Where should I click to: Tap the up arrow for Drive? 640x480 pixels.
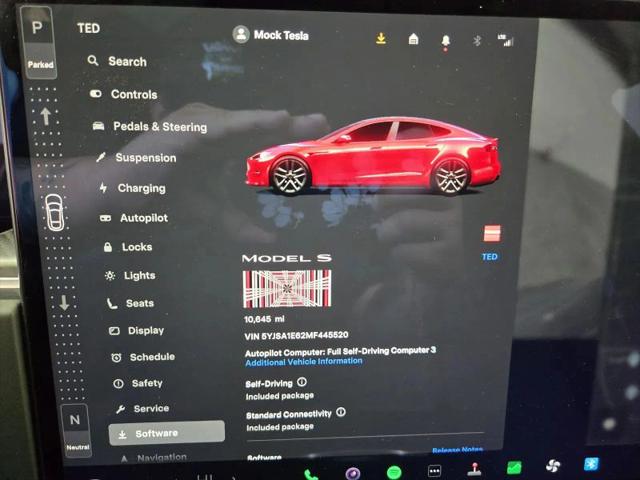click(x=46, y=116)
